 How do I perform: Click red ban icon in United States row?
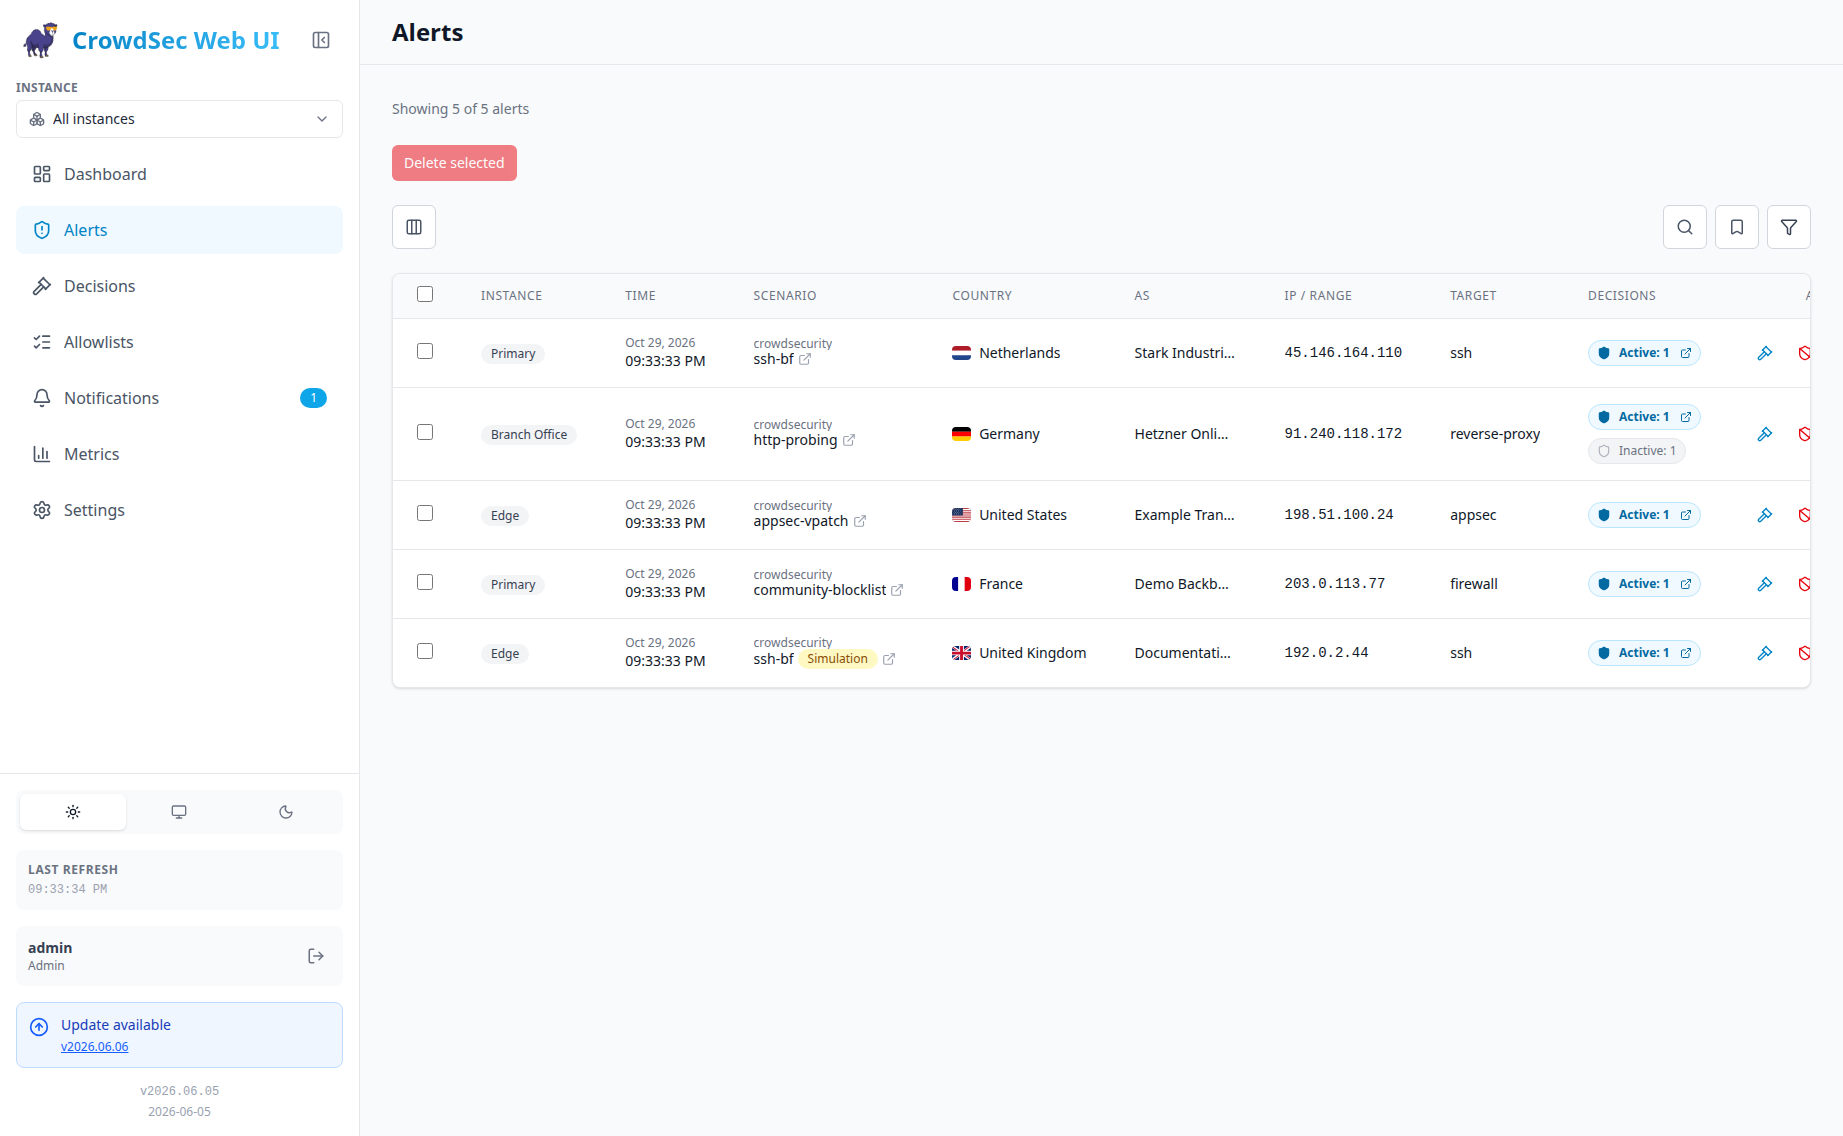[1804, 515]
